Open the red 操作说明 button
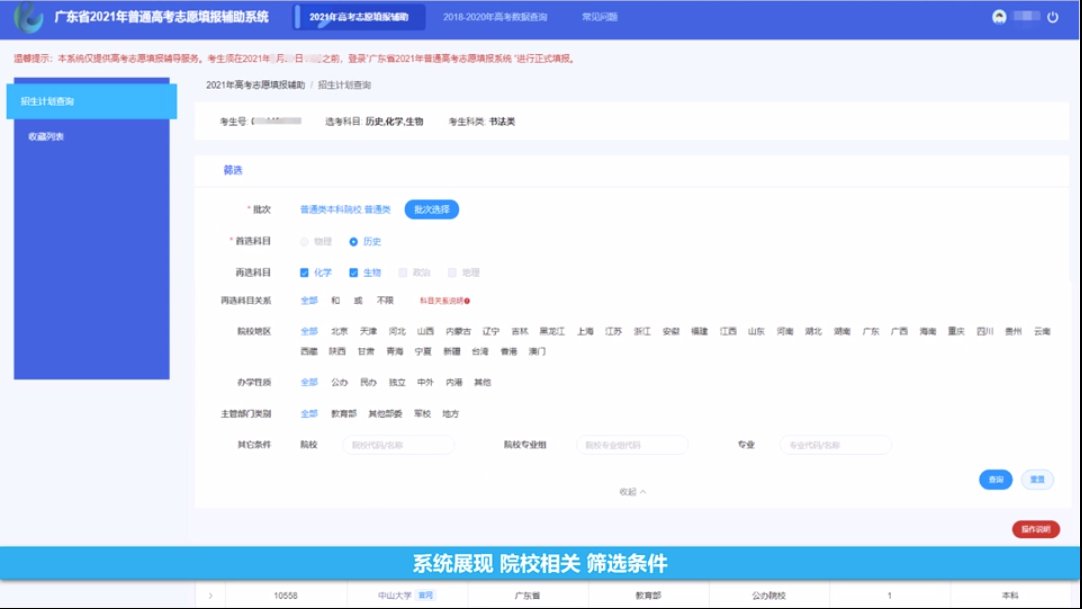The width and height of the screenshot is (1082, 609). tap(1035, 530)
